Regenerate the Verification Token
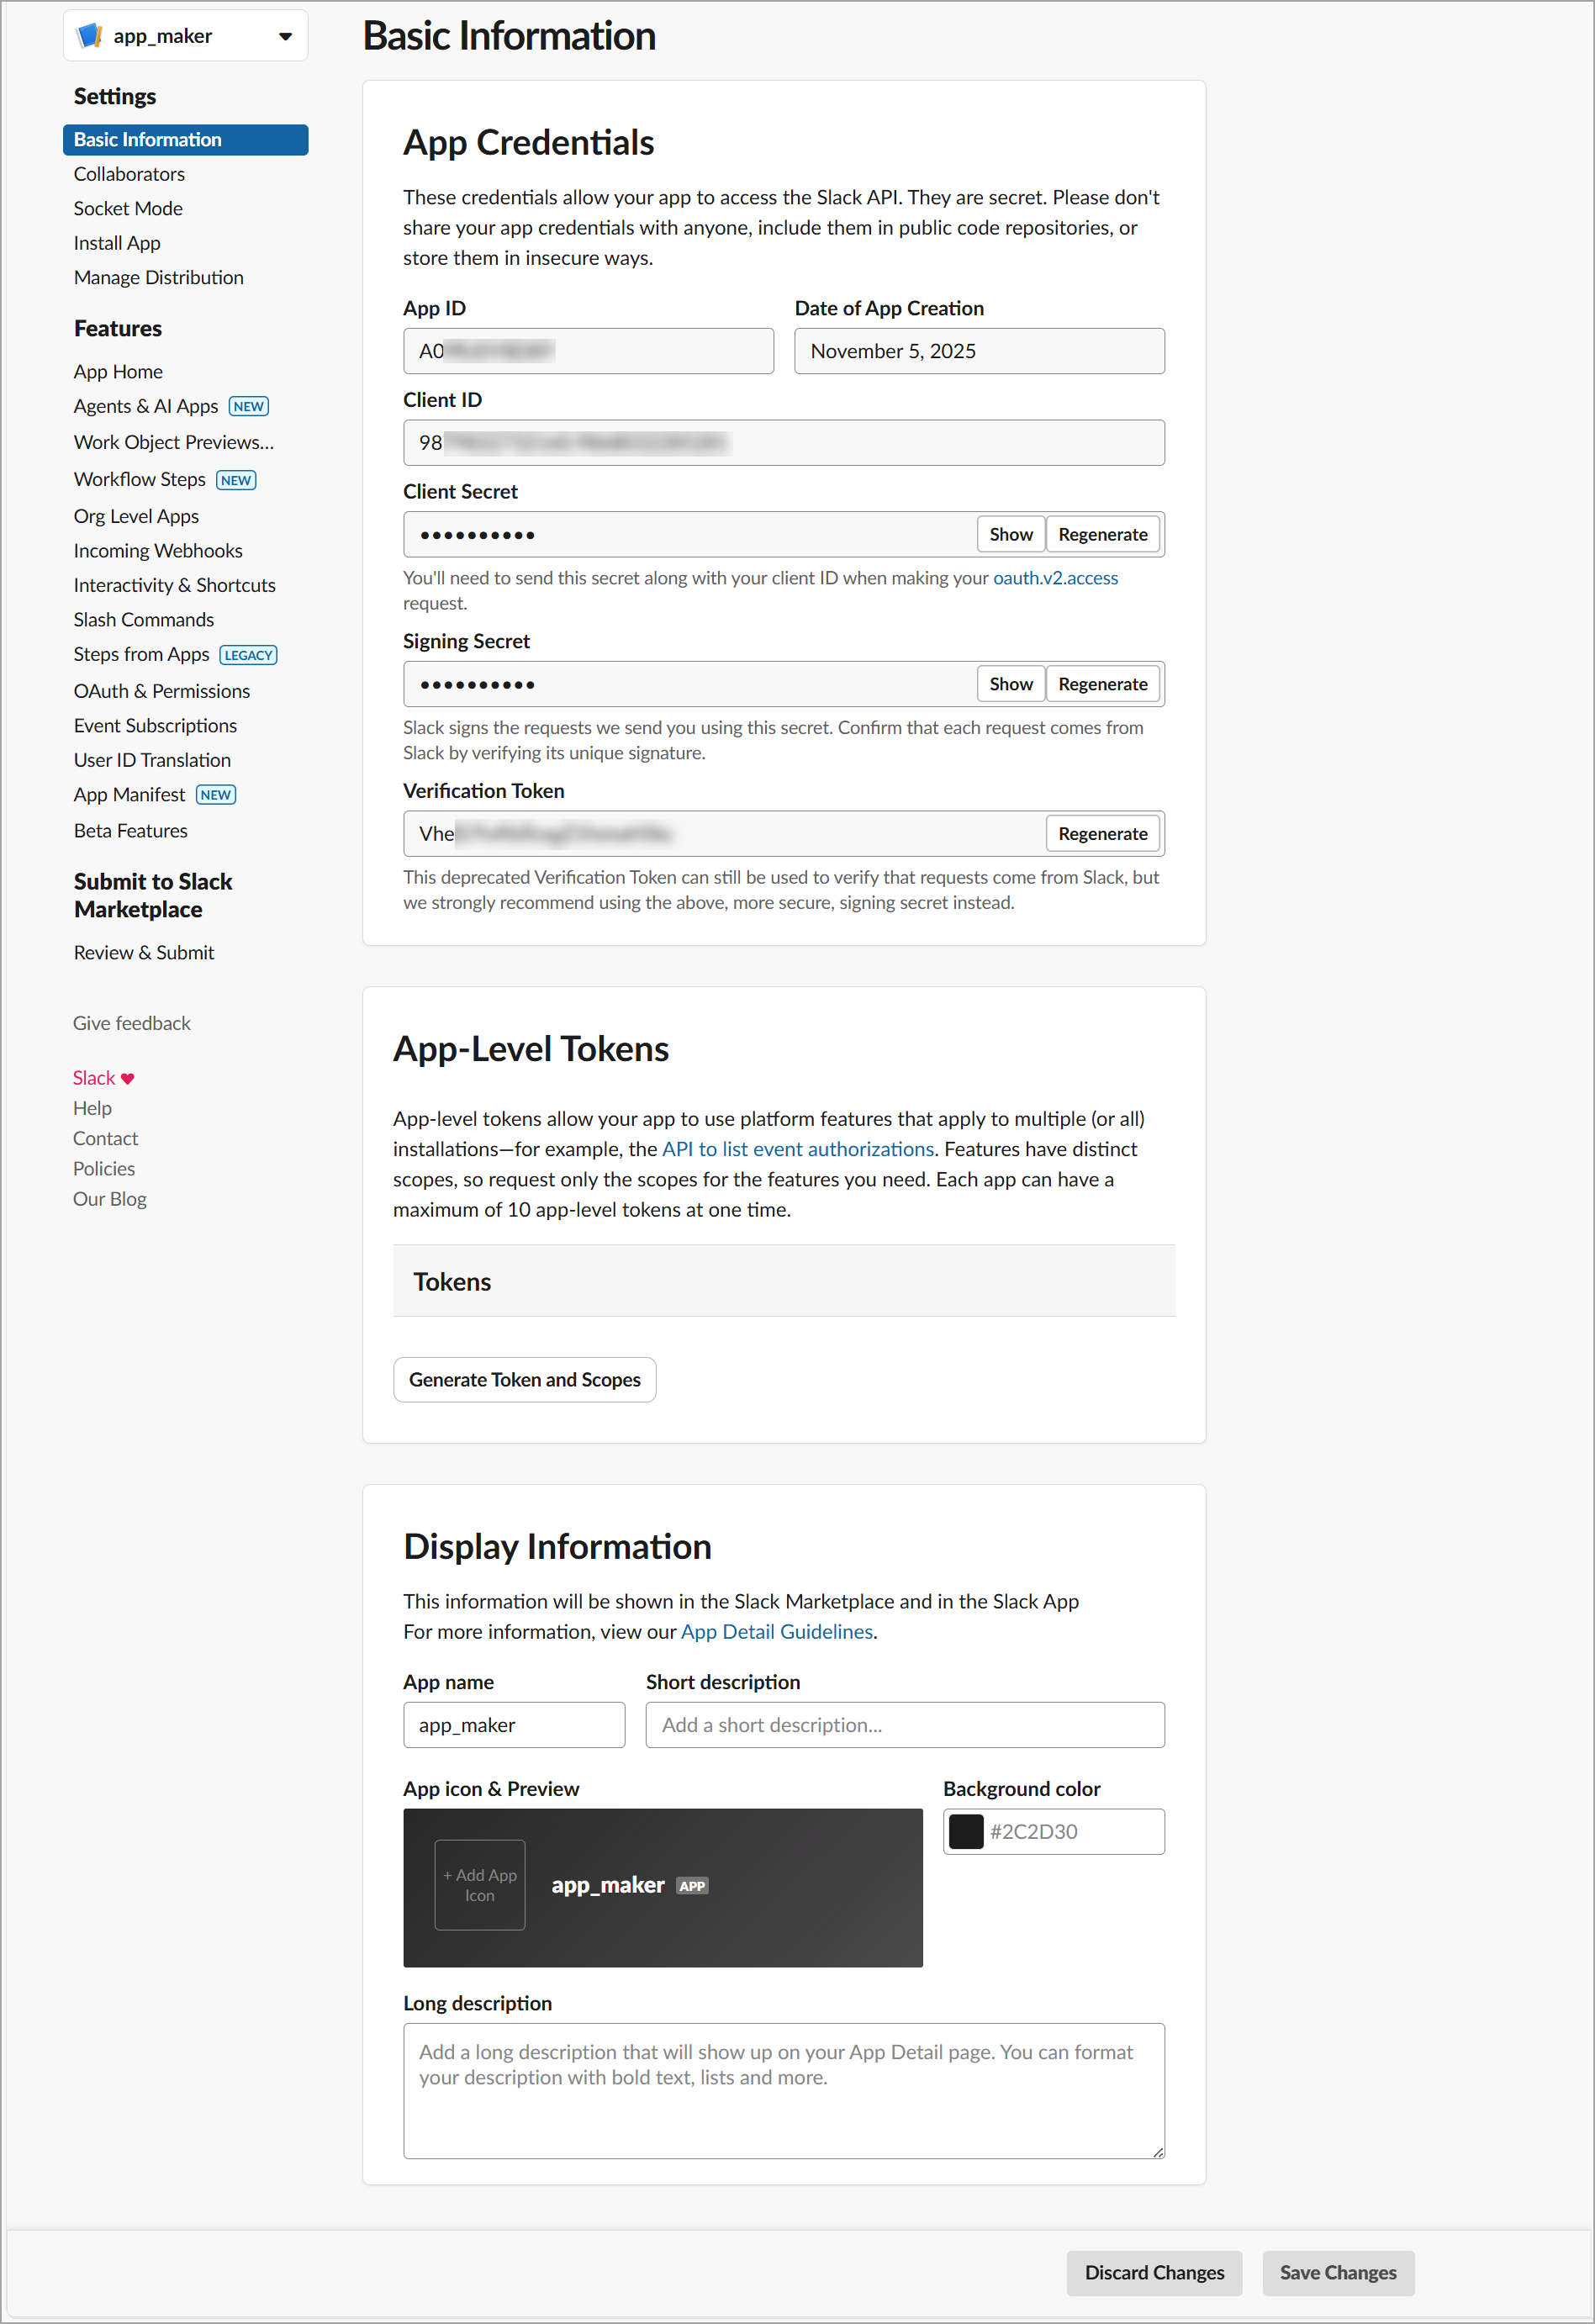1595x2324 pixels. (x=1103, y=834)
